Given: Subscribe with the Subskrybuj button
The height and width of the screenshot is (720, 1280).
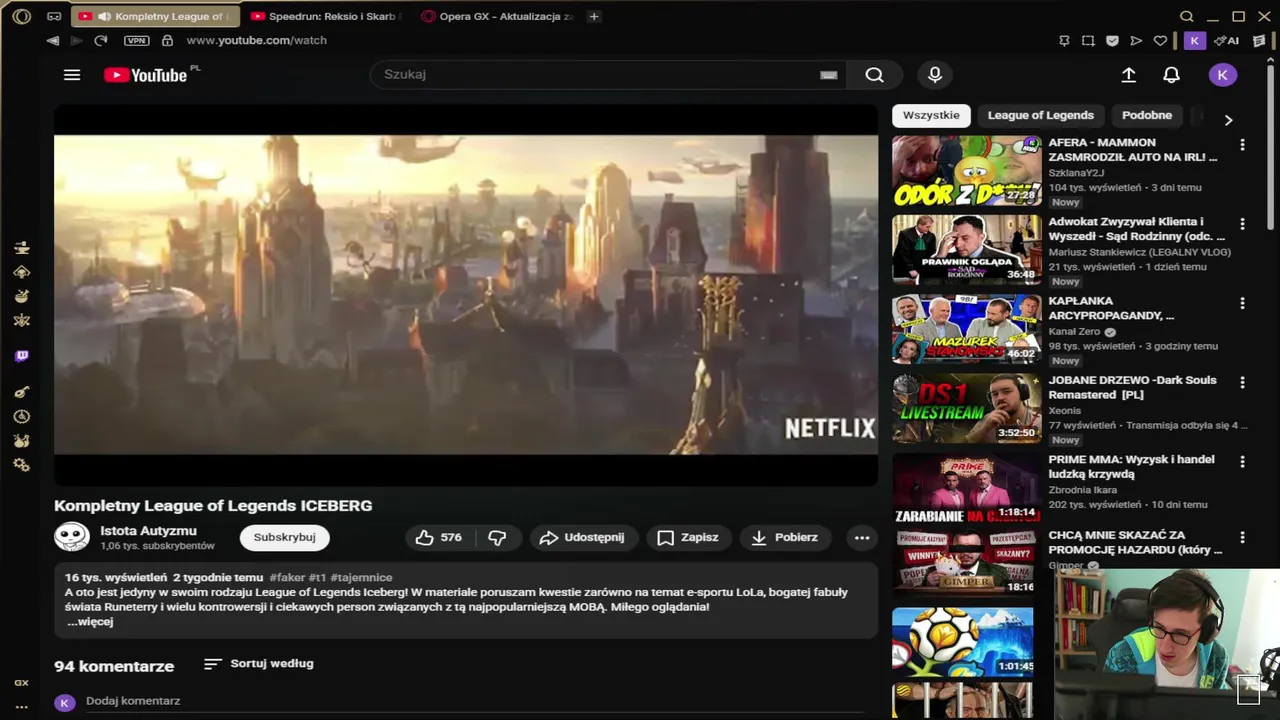Looking at the screenshot, I should tap(284, 538).
